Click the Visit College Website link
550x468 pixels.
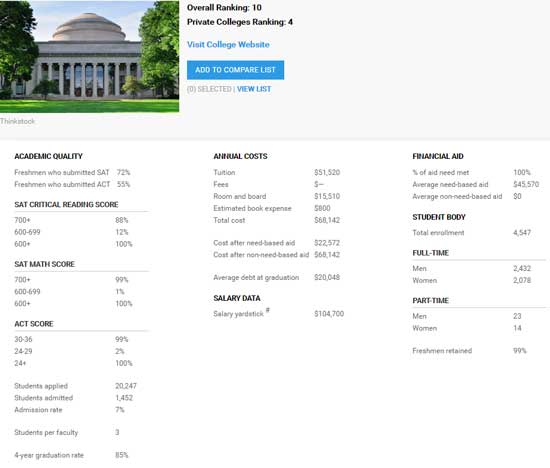tap(228, 45)
